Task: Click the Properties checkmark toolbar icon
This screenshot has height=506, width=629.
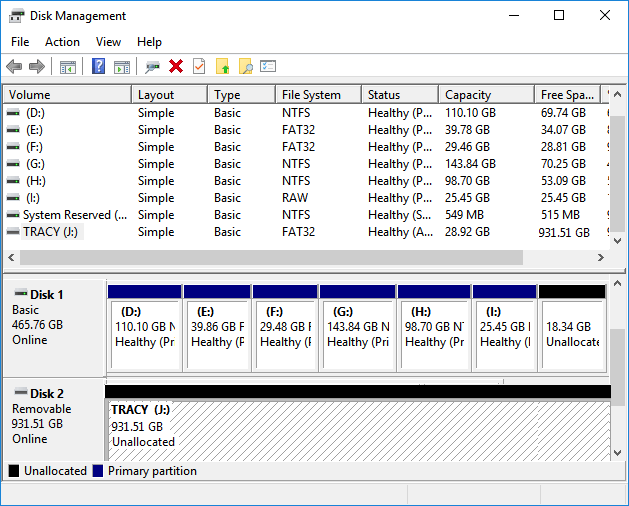Action: click(199, 66)
